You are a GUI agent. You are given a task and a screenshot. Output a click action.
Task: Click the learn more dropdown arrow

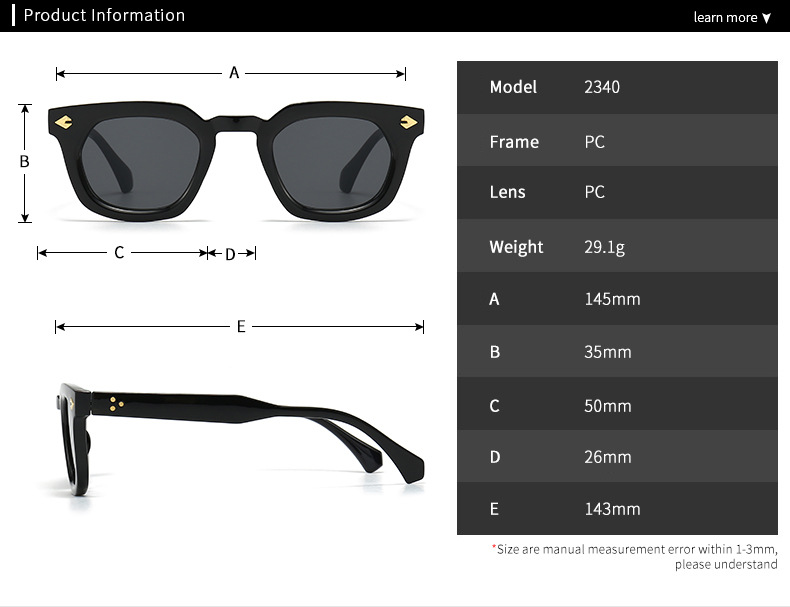pyautogui.click(x=766, y=18)
